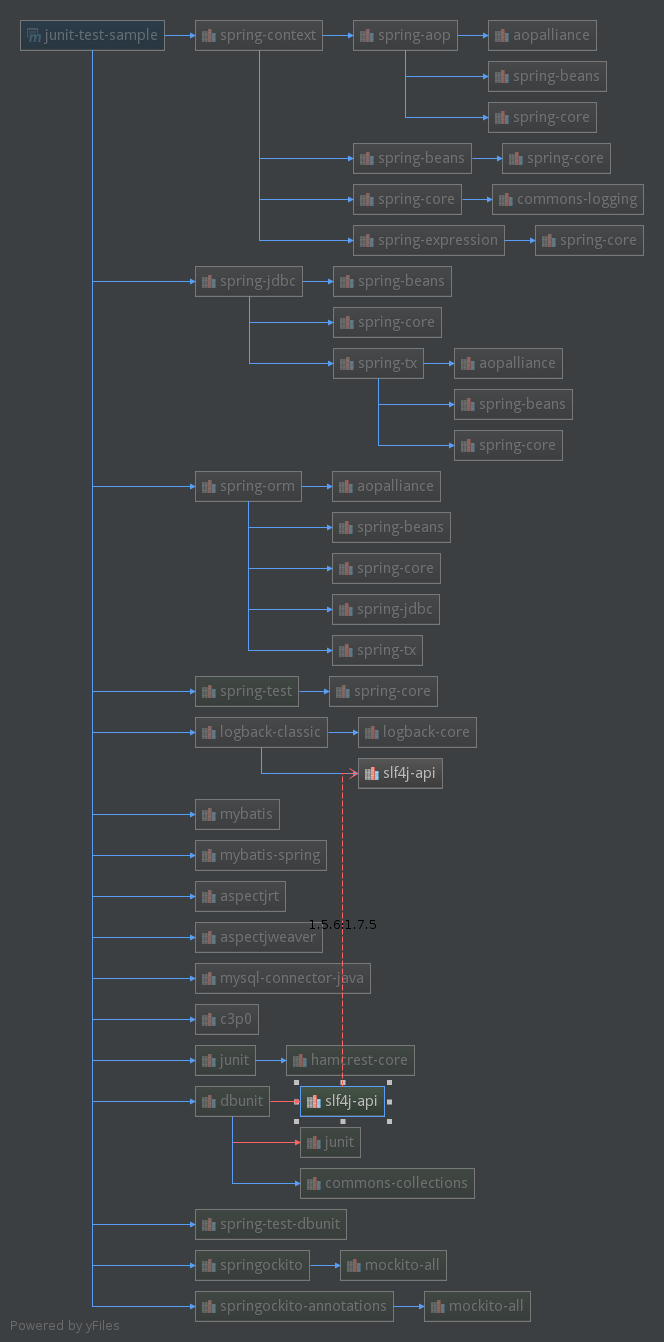Click junit node under dbunit
Image resolution: width=664 pixels, height=1342 pixels.
[x=331, y=1142]
